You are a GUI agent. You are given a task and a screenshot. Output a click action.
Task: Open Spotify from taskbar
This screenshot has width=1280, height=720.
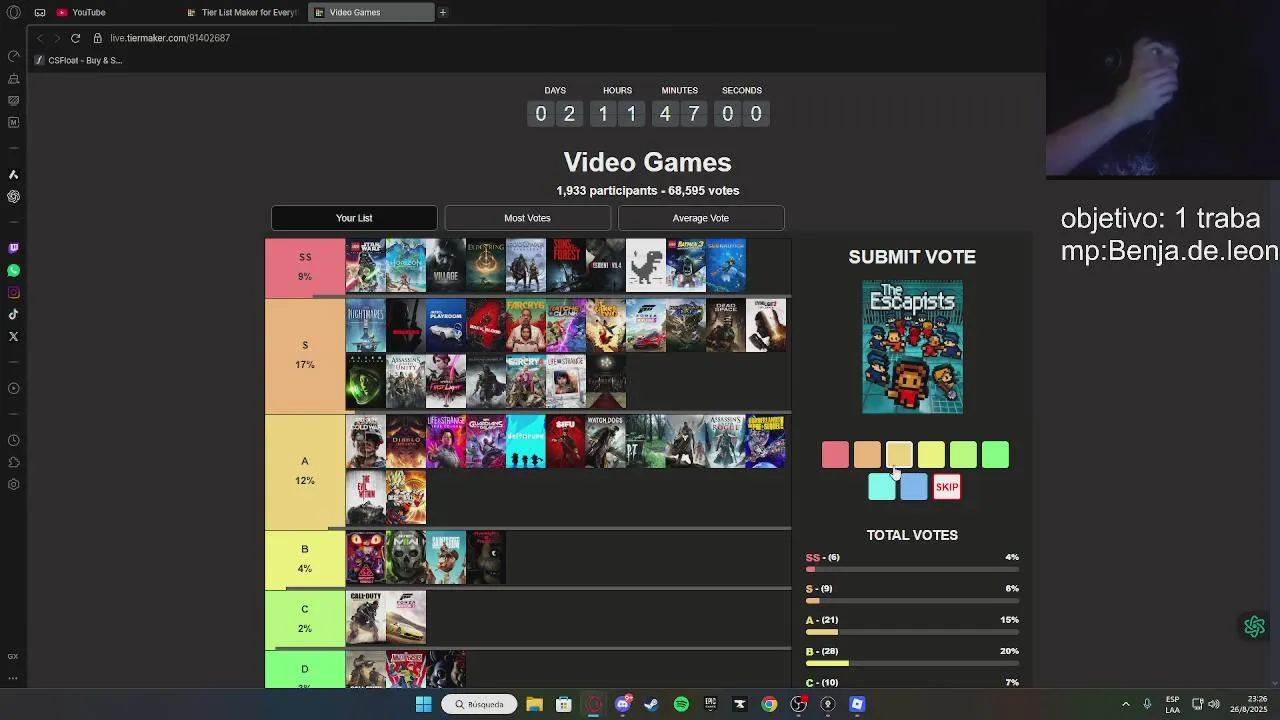(x=681, y=704)
